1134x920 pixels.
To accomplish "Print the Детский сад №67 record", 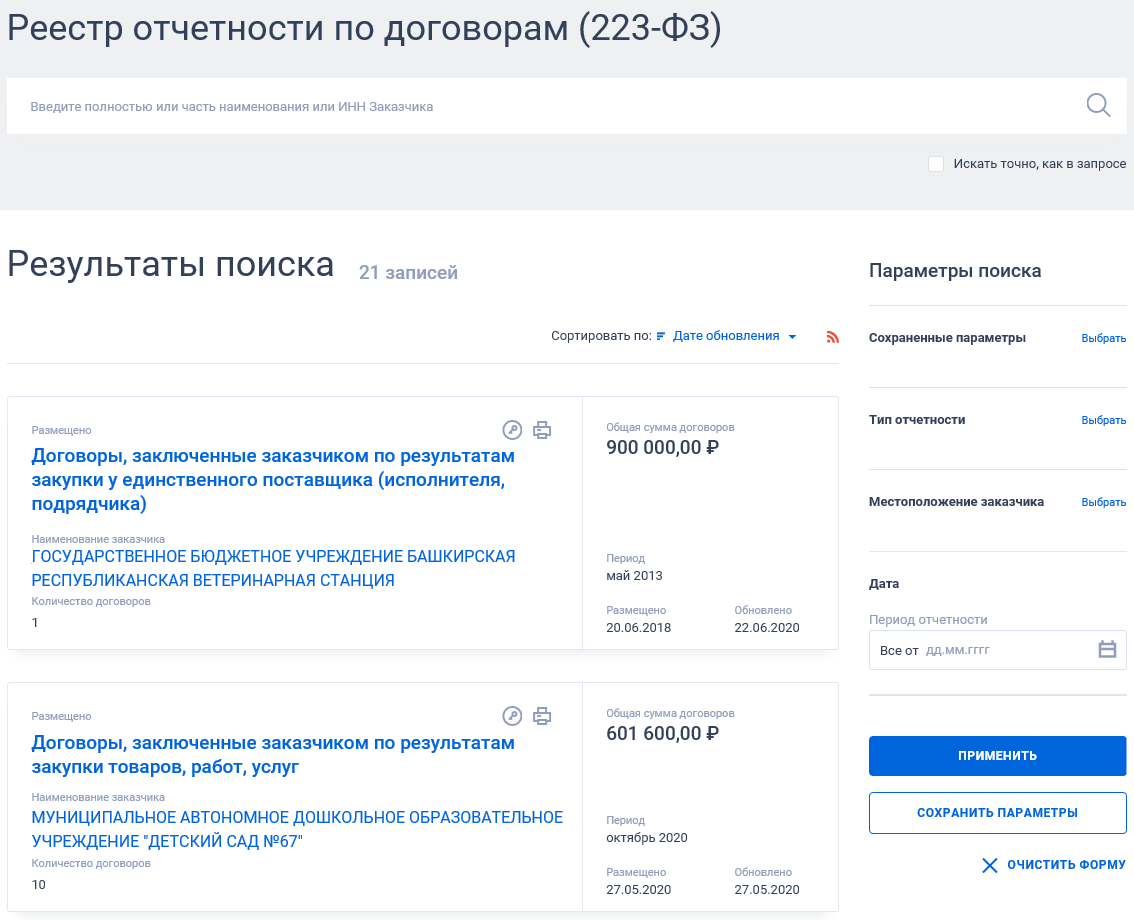I will 542,716.
